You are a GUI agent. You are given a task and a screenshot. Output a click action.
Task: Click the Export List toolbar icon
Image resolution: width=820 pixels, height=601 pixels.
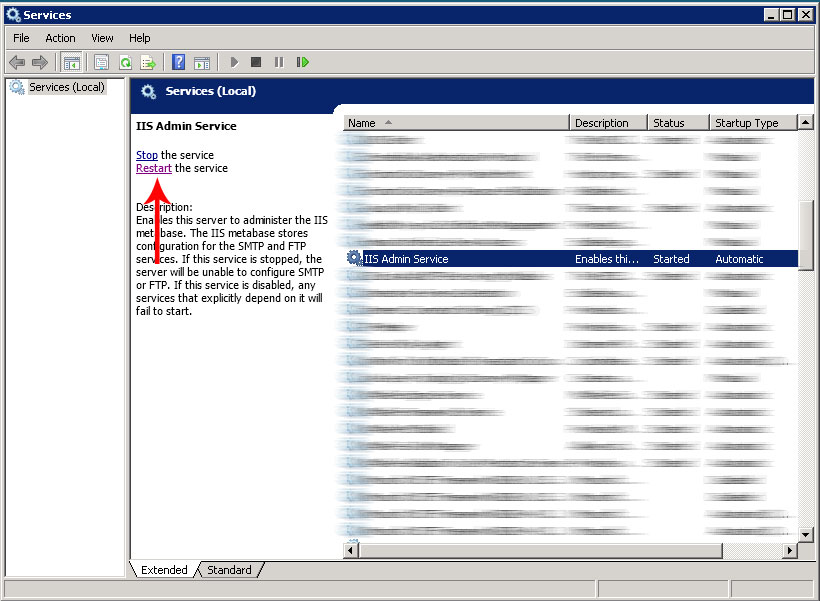pos(149,63)
